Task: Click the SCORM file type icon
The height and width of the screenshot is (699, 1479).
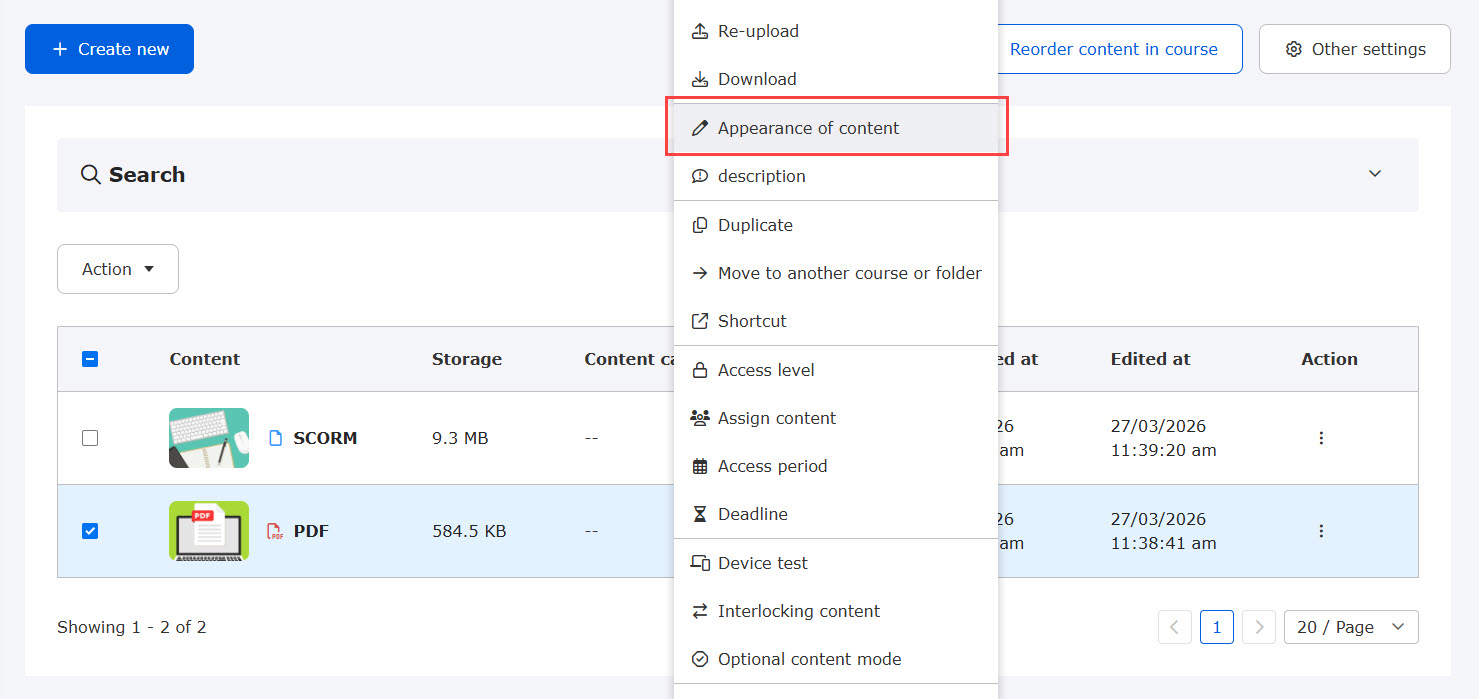Action: click(276, 438)
